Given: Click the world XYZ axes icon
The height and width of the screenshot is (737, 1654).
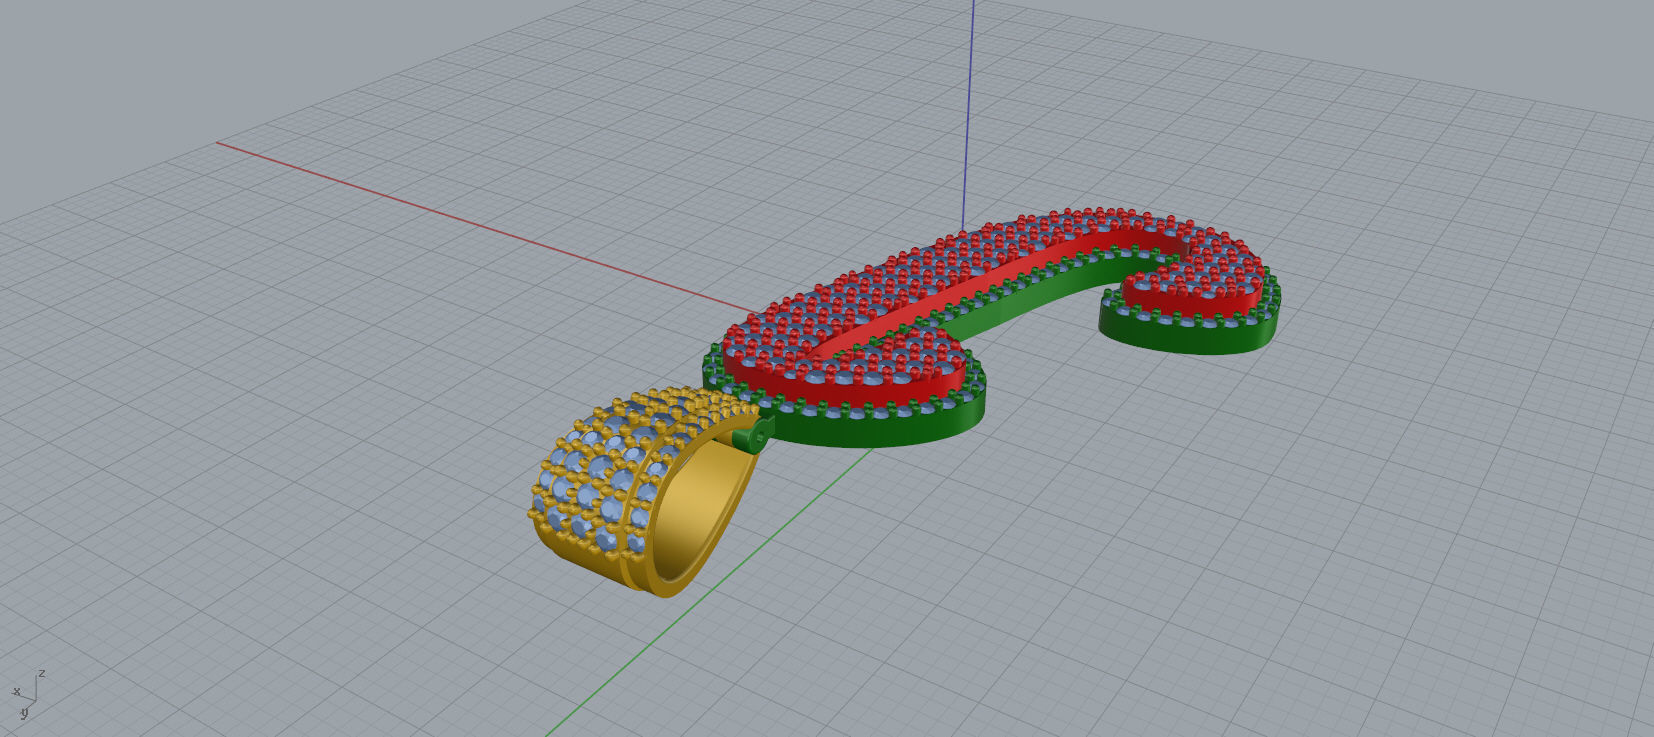Looking at the screenshot, I should point(27,695).
